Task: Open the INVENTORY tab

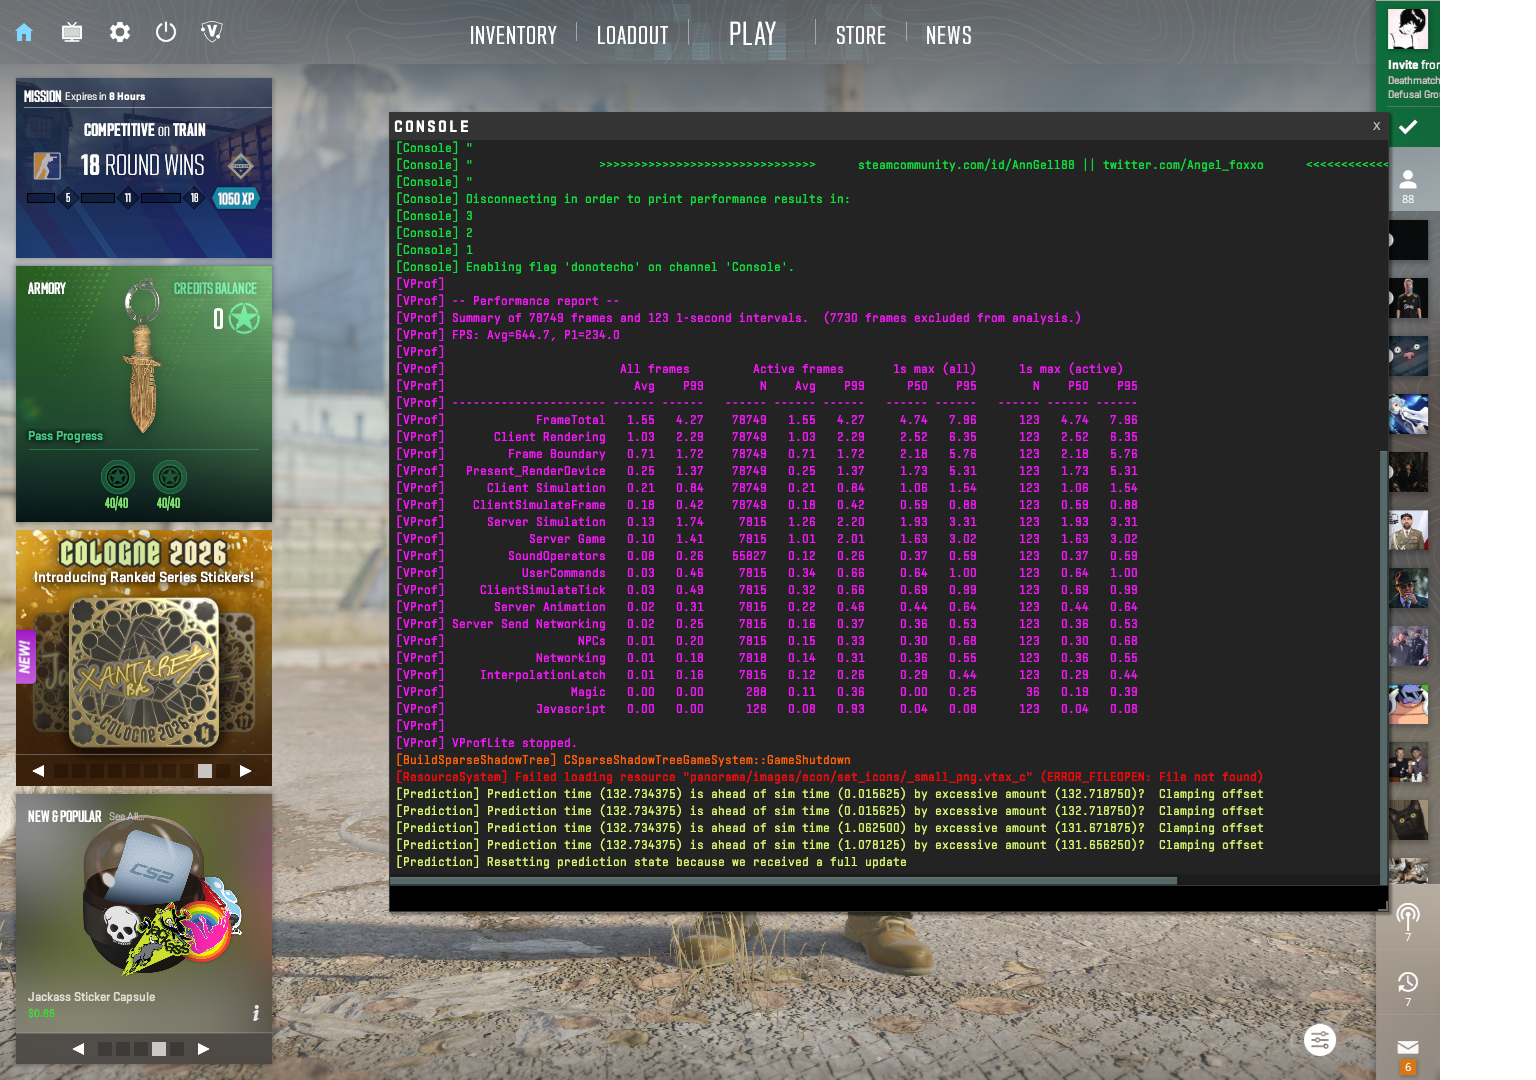Action: point(513,35)
